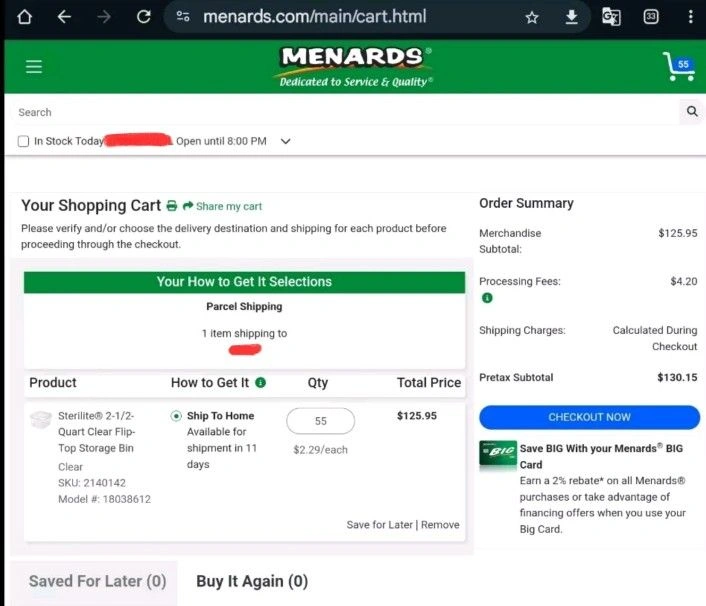Open the shopping cart icon with 55 items

677,67
